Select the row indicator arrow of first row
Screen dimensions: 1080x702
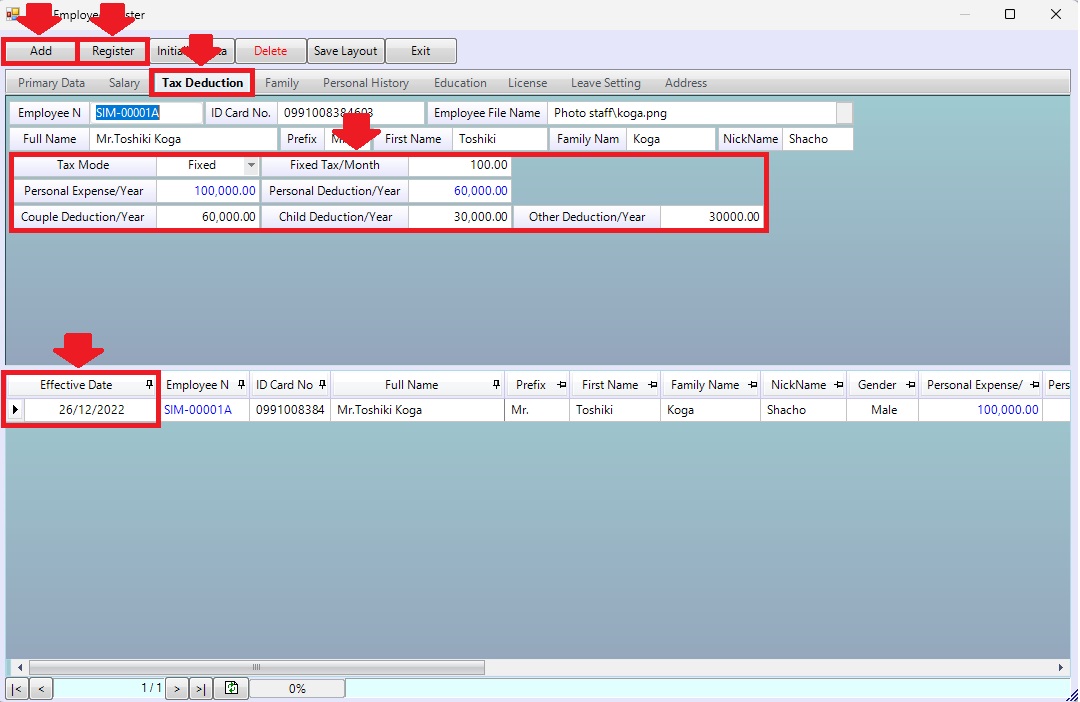tap(14, 410)
